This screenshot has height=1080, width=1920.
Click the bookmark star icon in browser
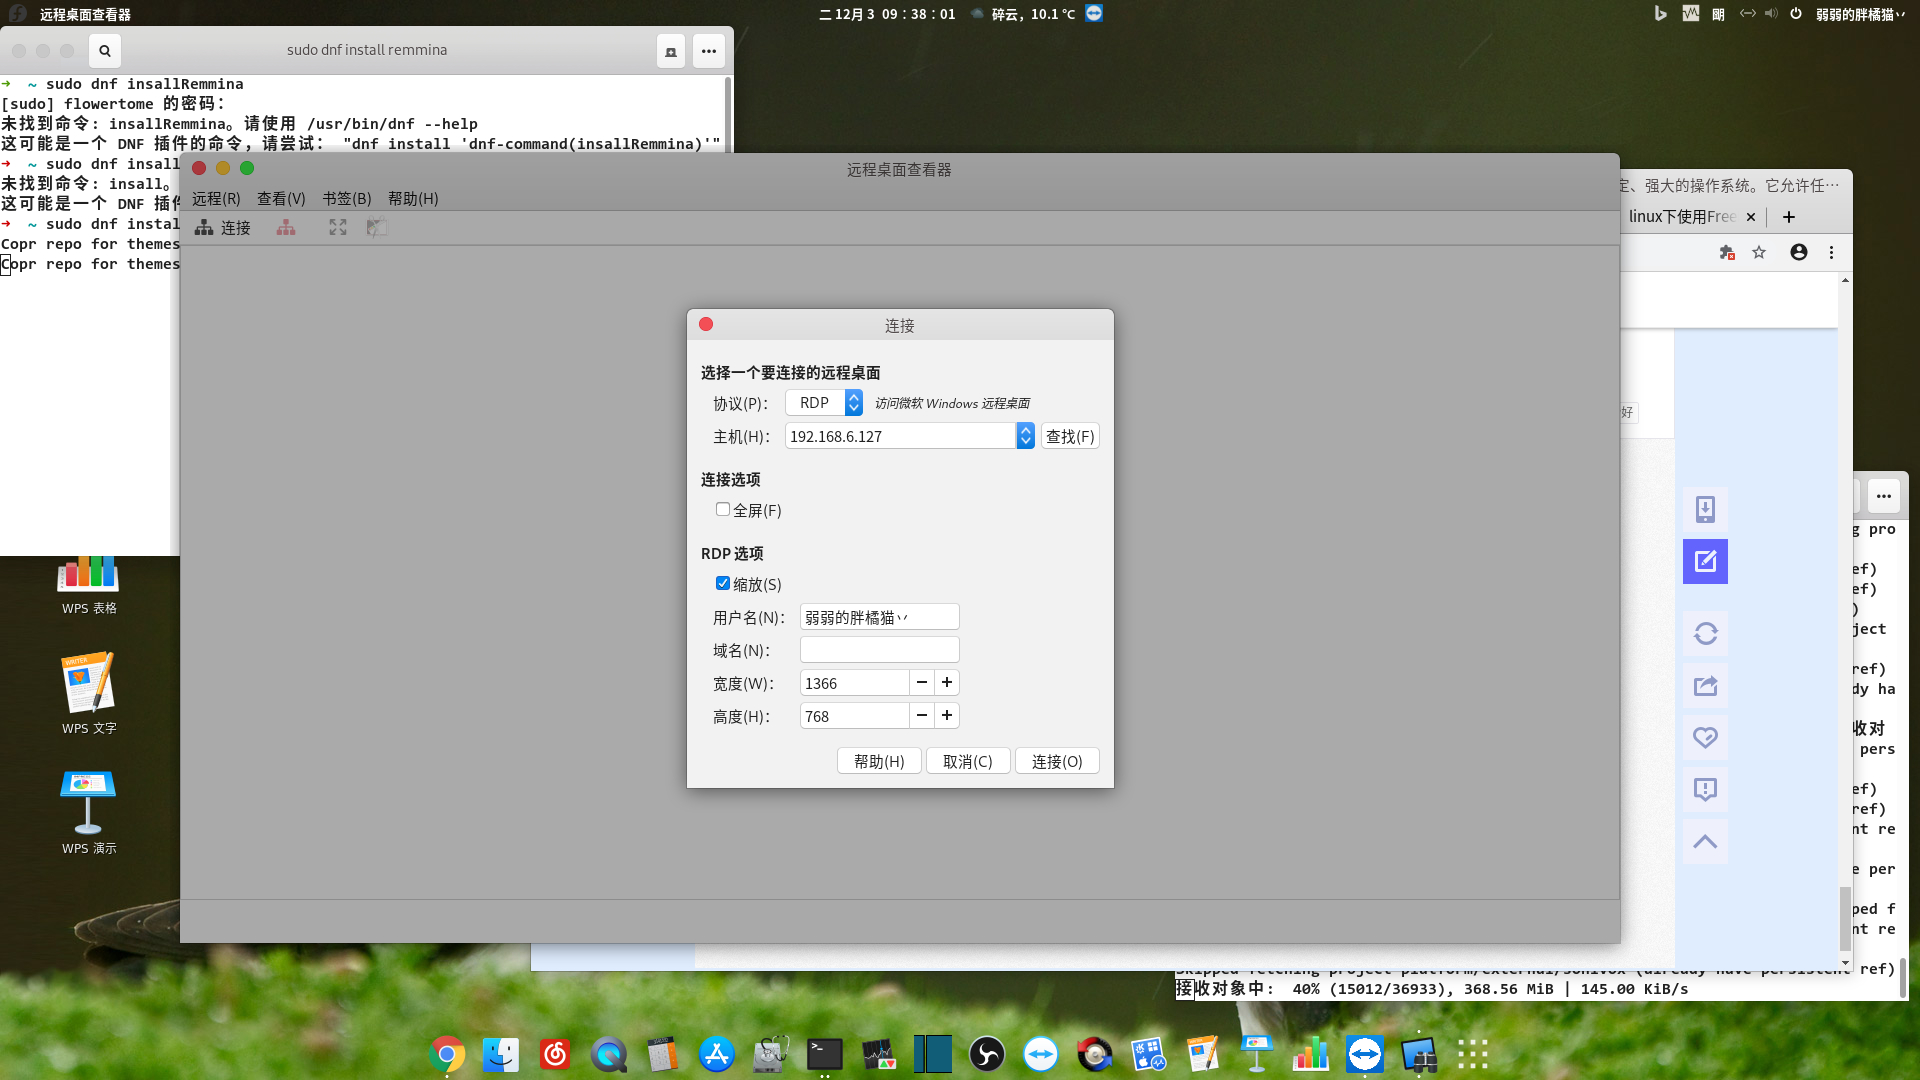pos(1759,253)
